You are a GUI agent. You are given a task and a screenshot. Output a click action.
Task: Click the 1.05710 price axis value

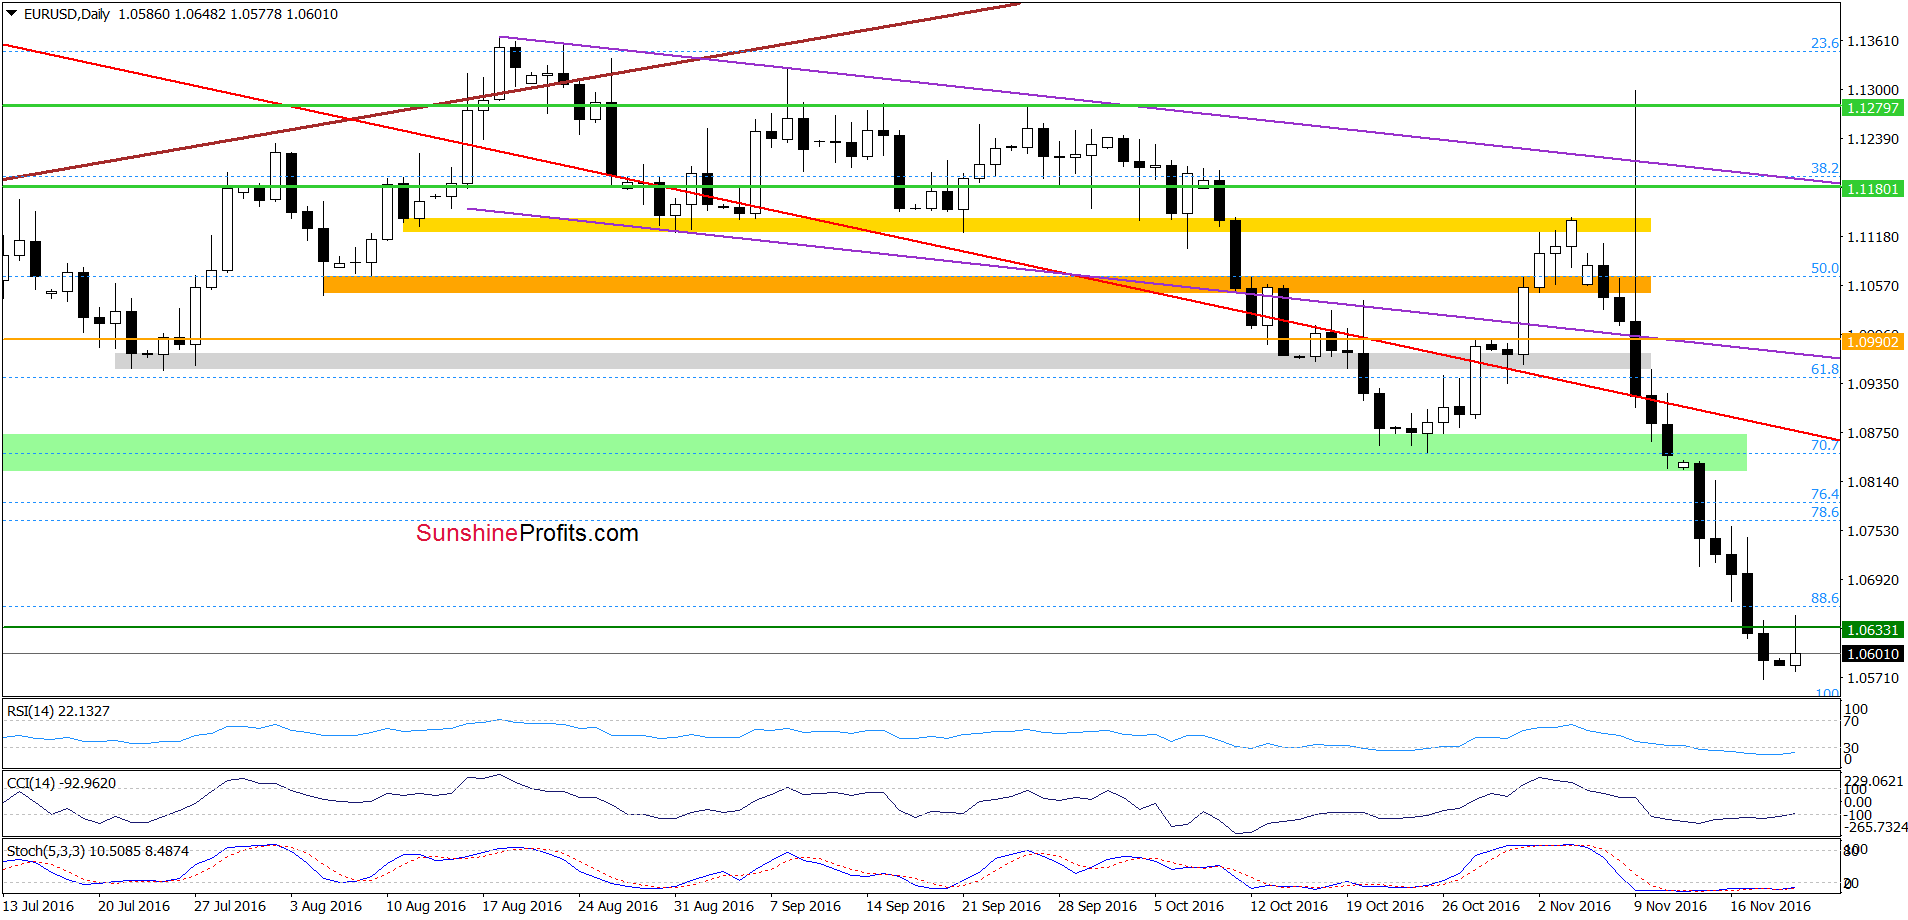coord(1873,678)
